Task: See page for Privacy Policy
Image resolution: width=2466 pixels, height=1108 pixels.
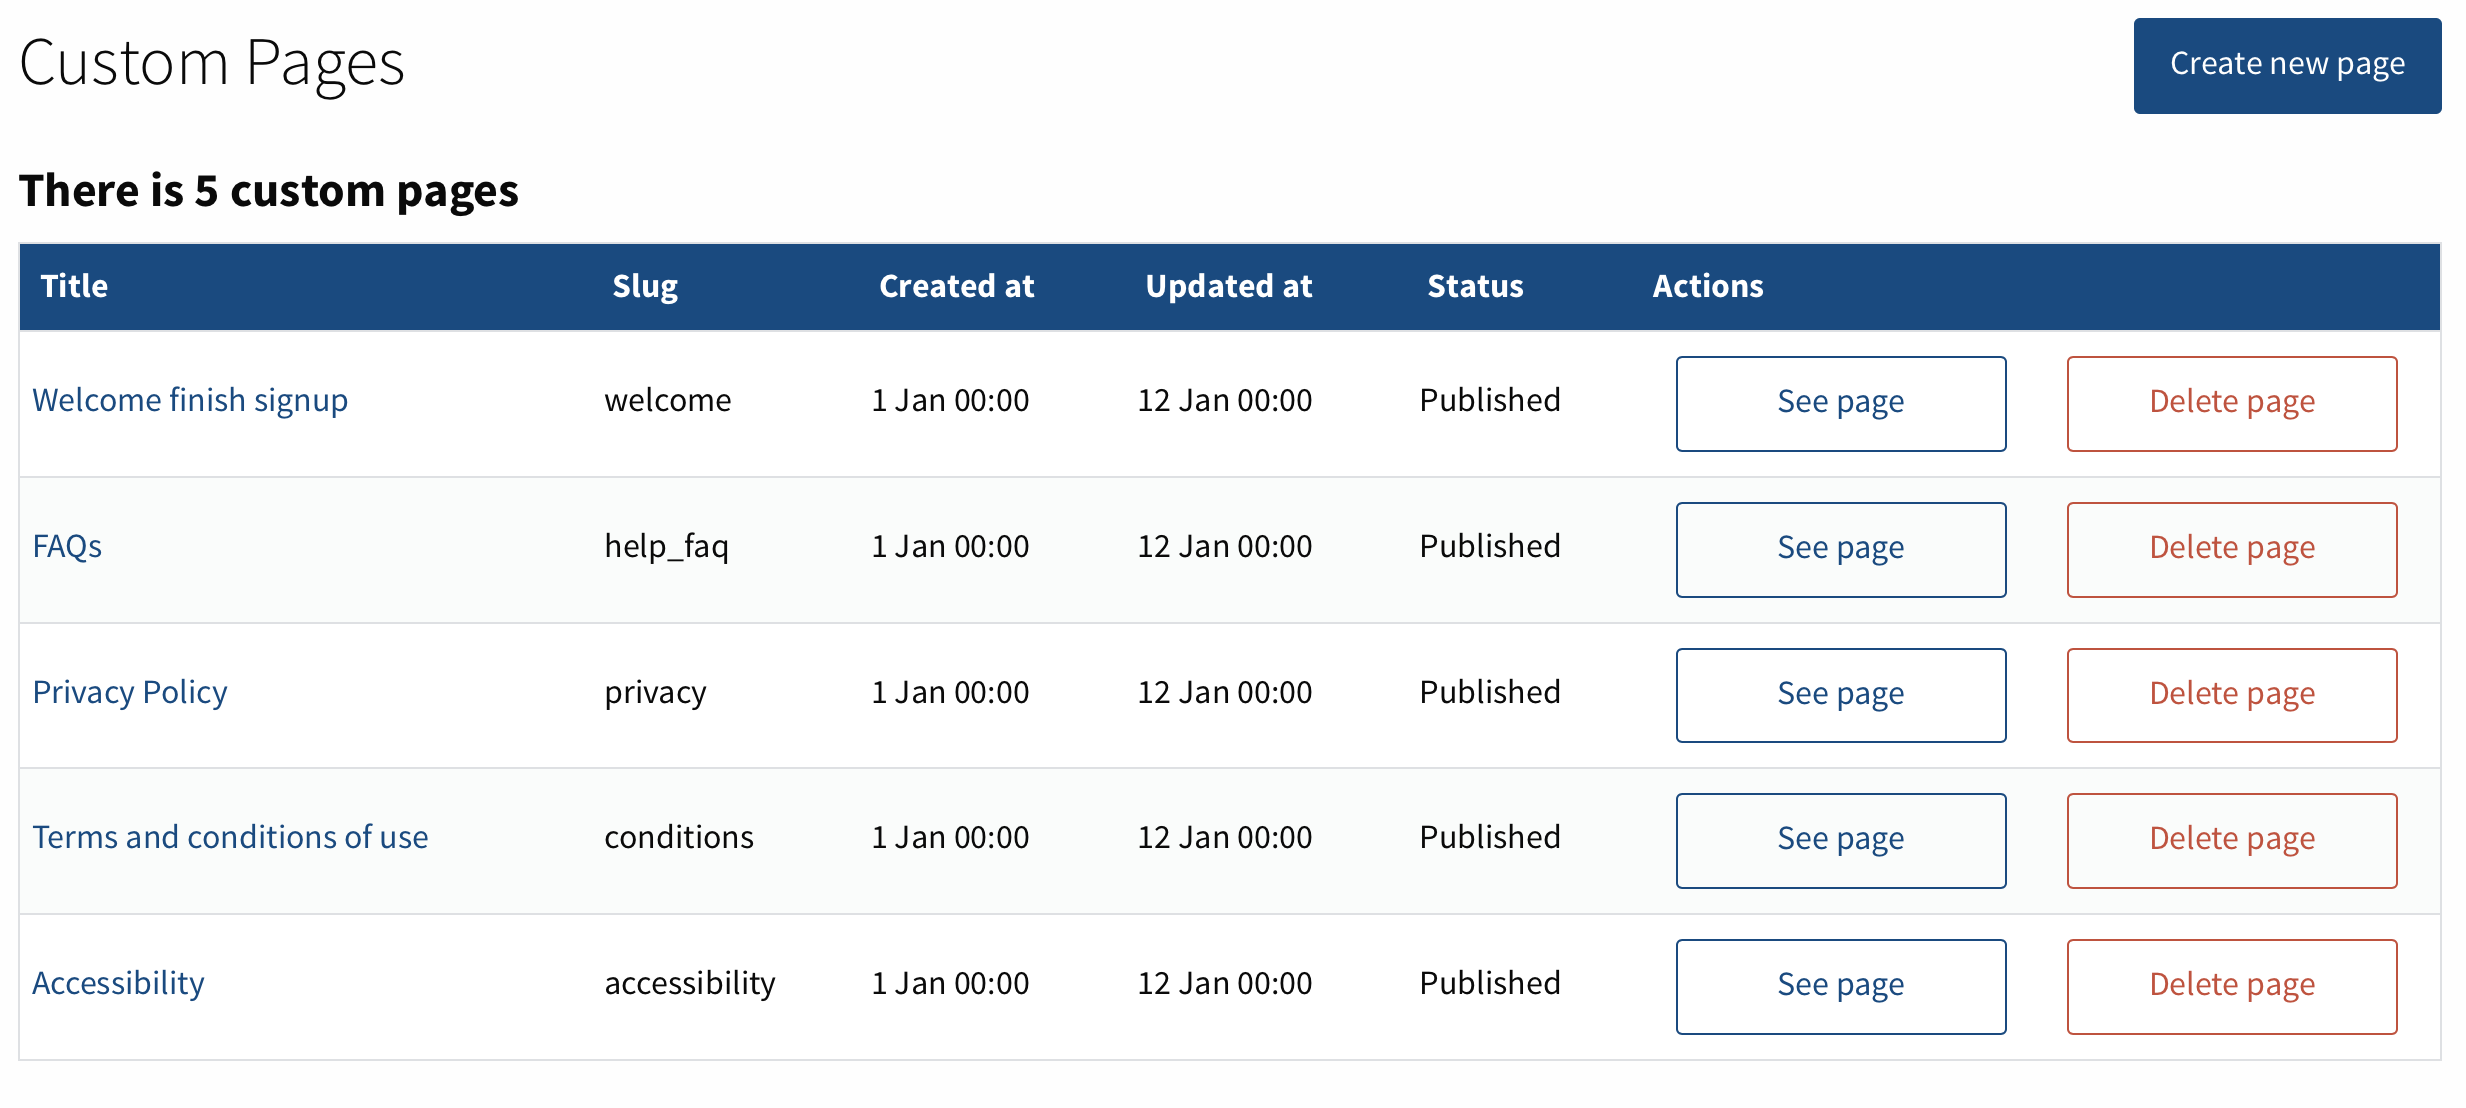Action: [1840, 694]
